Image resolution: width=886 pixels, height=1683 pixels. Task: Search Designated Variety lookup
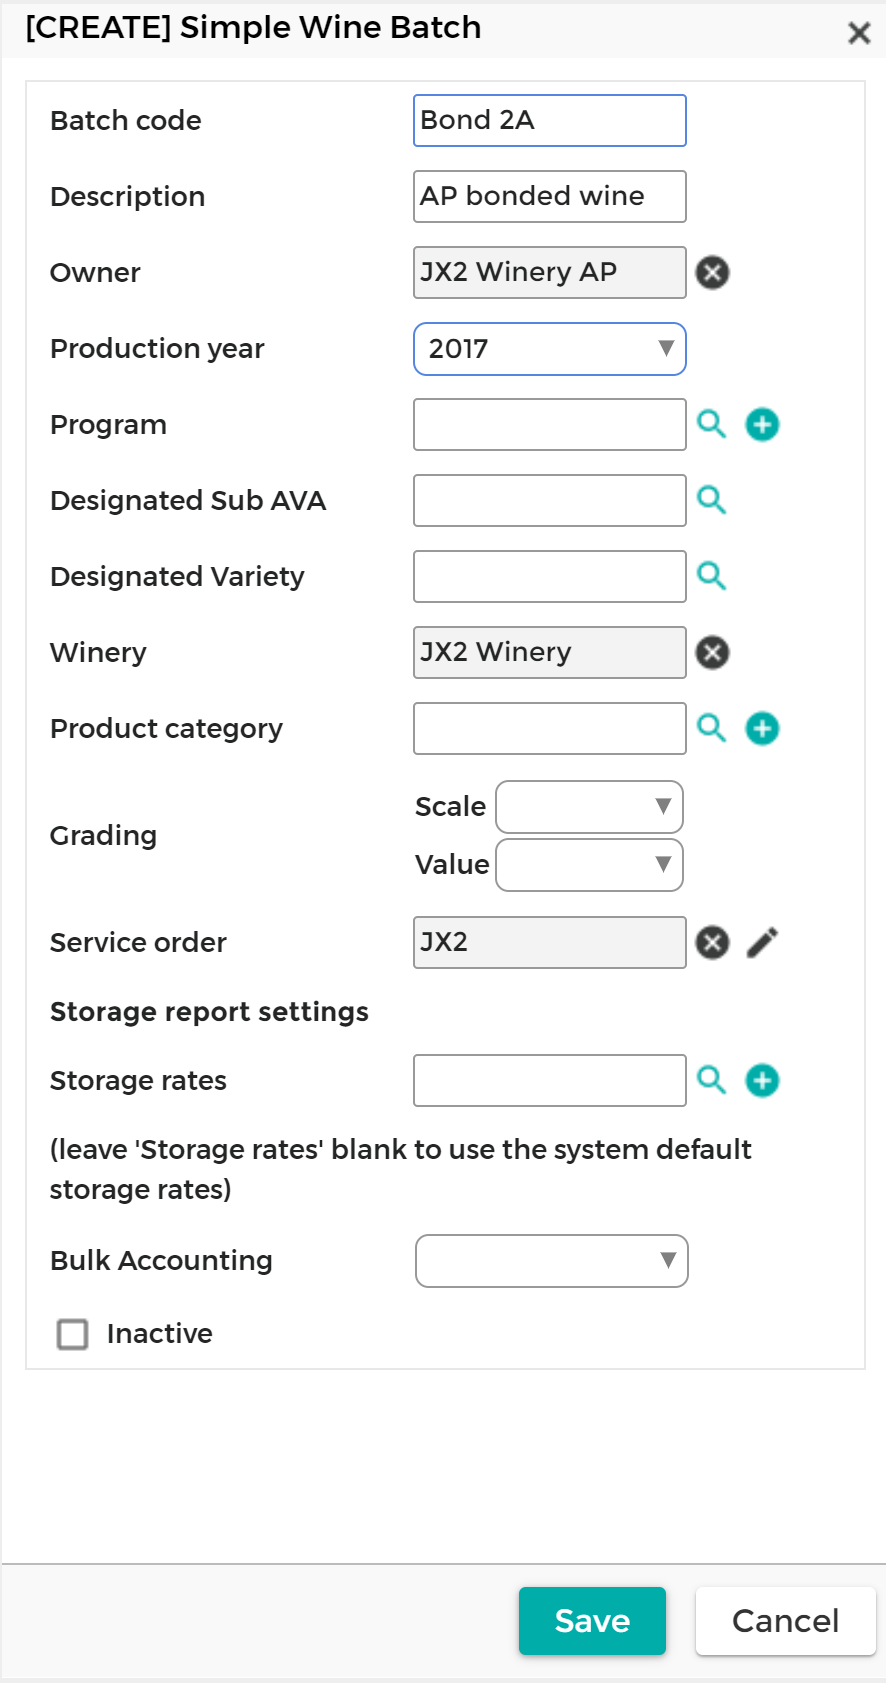point(711,576)
